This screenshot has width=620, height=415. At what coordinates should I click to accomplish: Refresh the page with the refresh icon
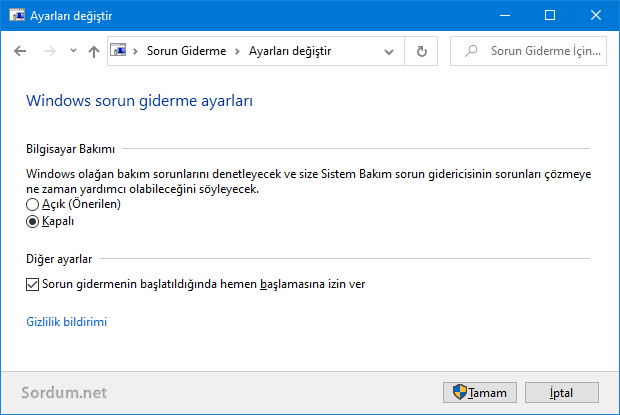pos(422,51)
